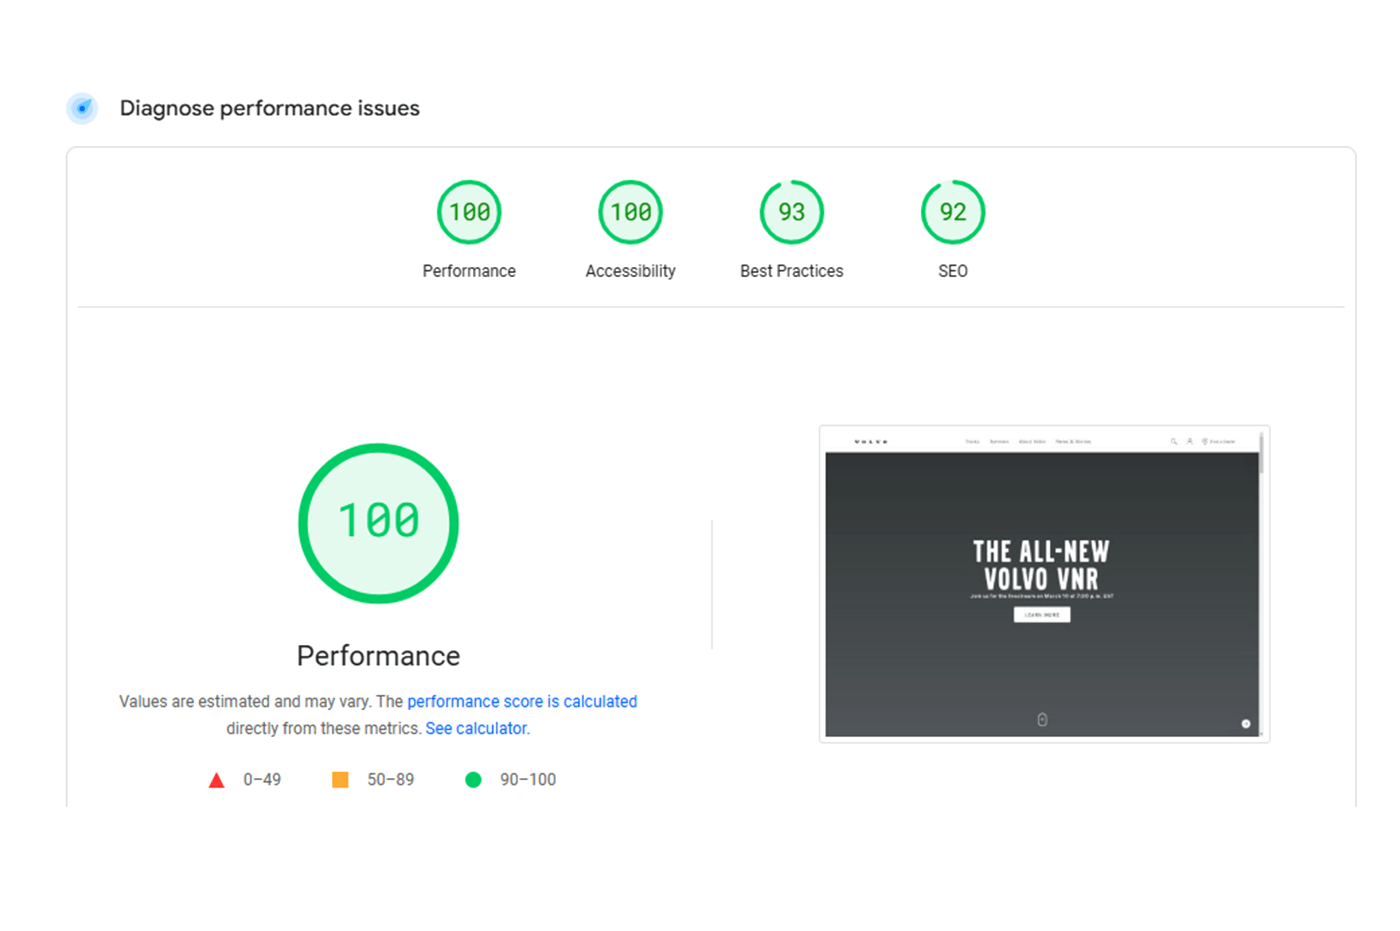Open the Trucks menu item
1400x931 pixels.
pyautogui.click(x=972, y=440)
